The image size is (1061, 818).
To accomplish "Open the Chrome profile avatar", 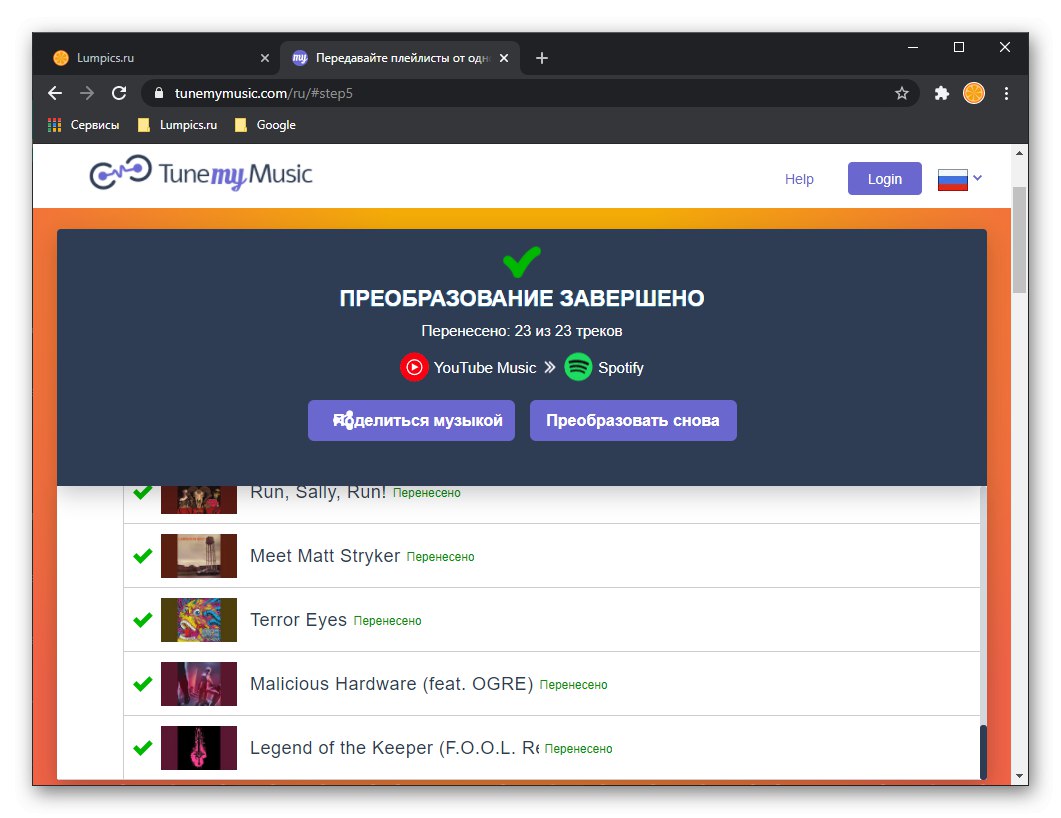I will pyautogui.click(x=974, y=93).
